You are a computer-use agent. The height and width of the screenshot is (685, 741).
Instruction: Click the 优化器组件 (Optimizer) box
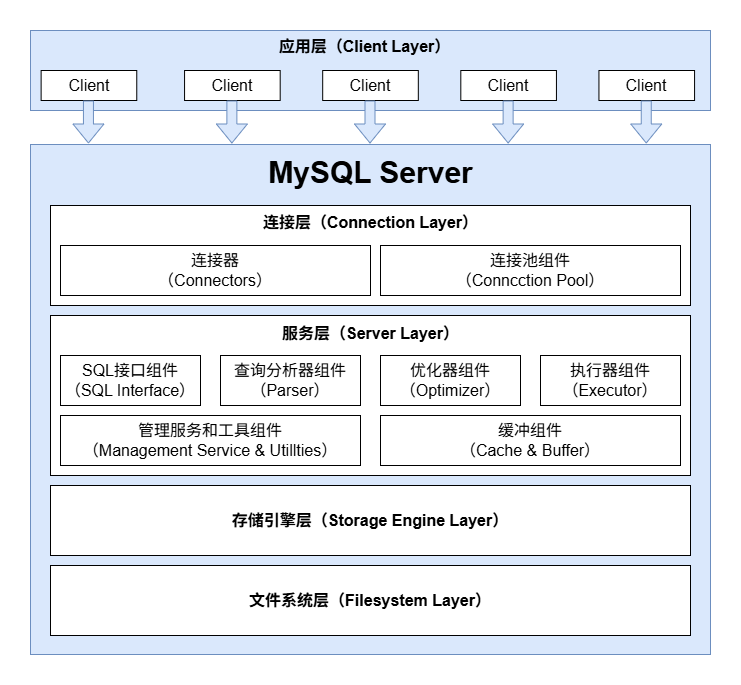[x=450, y=380]
